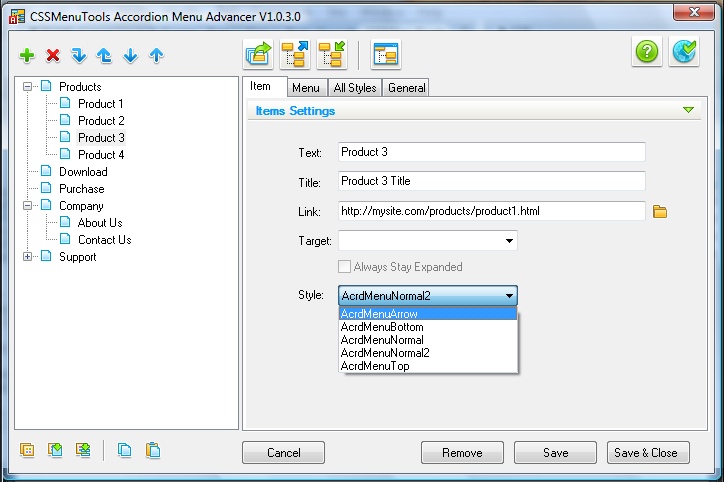
Task: Click the plain blue up arrow icon
Action: (157, 55)
